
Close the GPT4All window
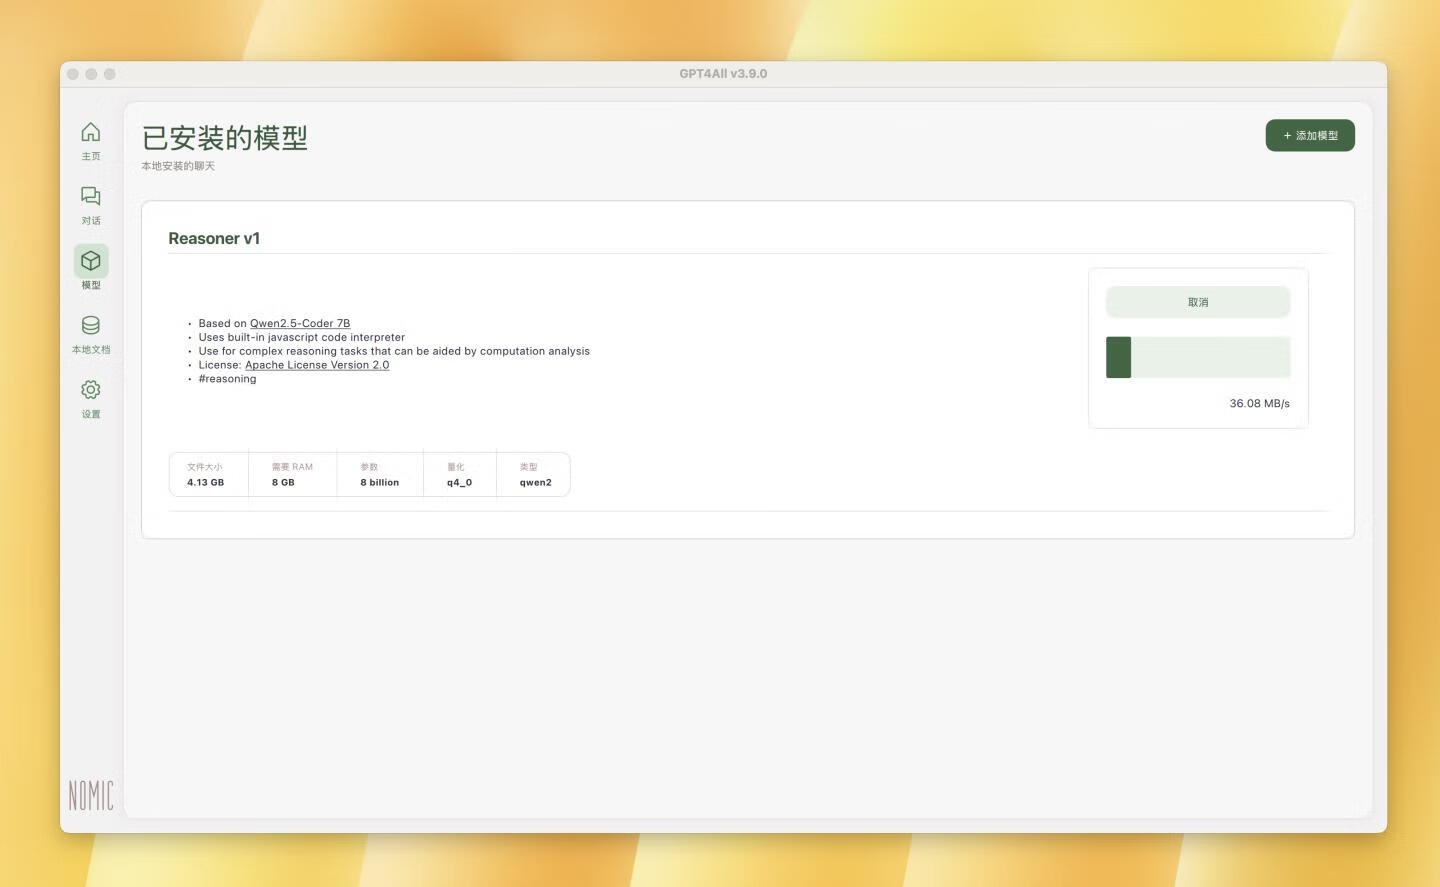(73, 74)
